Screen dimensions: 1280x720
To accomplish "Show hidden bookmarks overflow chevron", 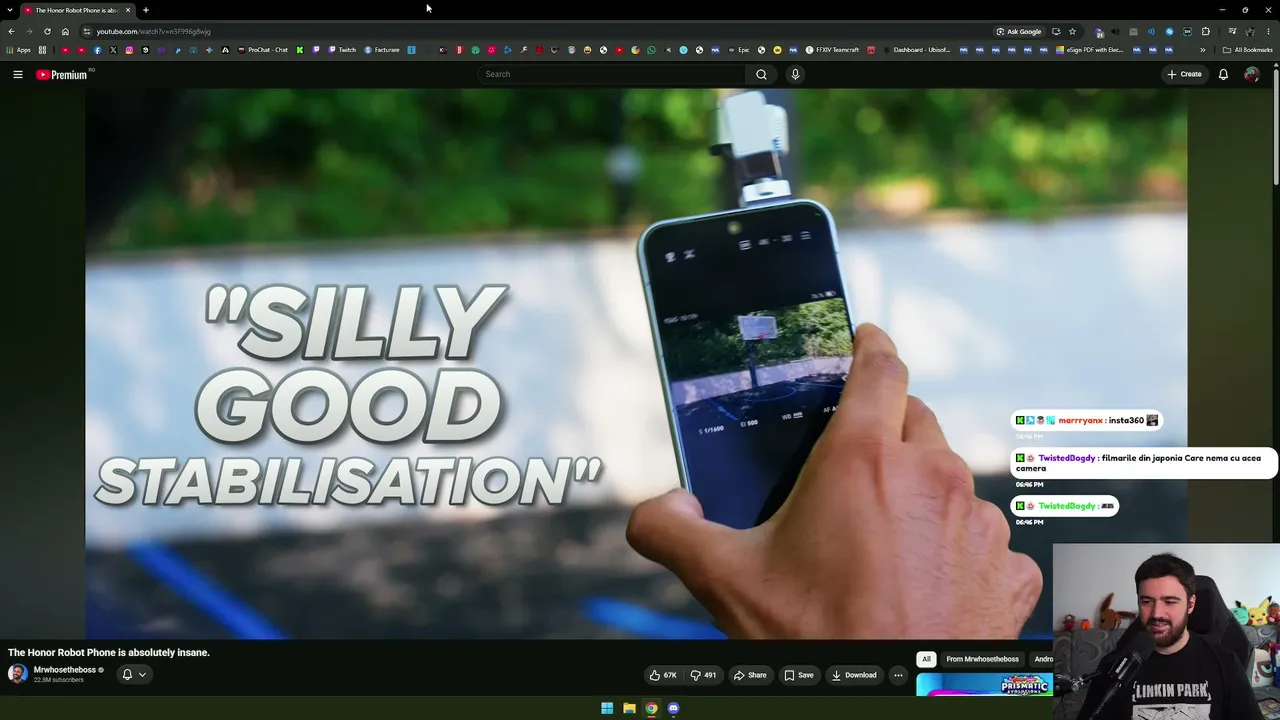I will (1203, 50).
